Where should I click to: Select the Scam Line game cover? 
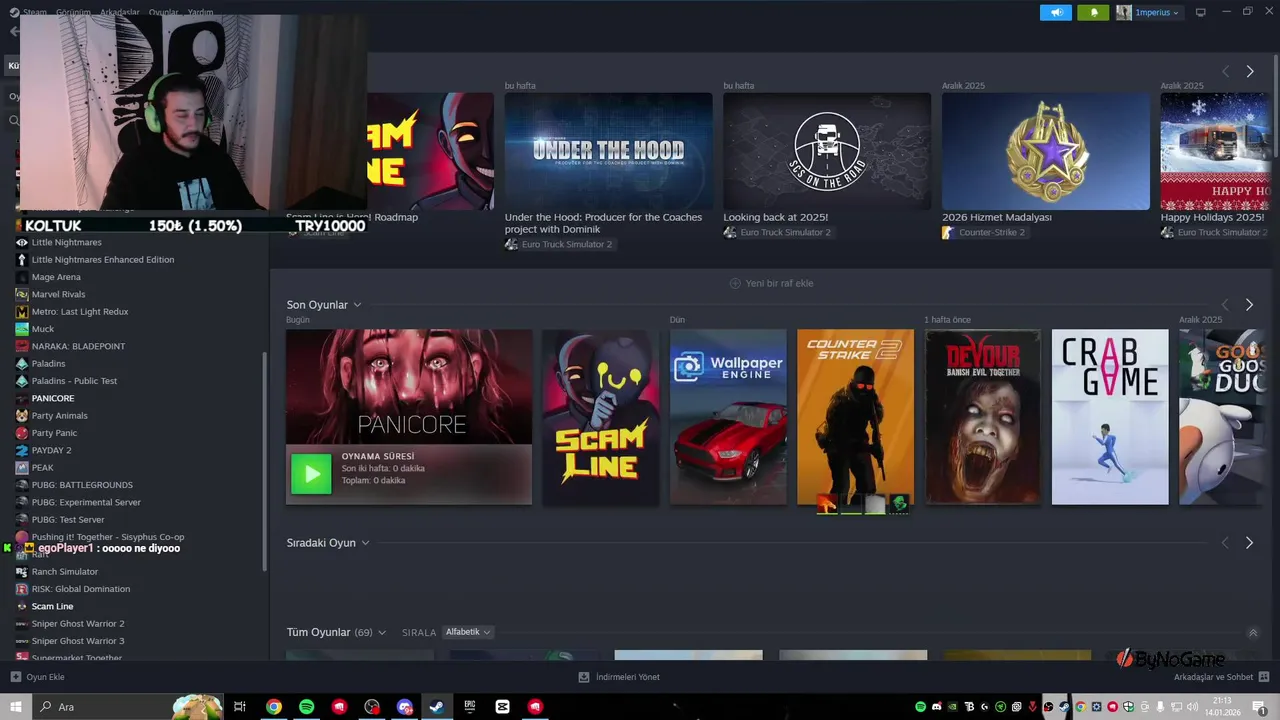point(600,417)
